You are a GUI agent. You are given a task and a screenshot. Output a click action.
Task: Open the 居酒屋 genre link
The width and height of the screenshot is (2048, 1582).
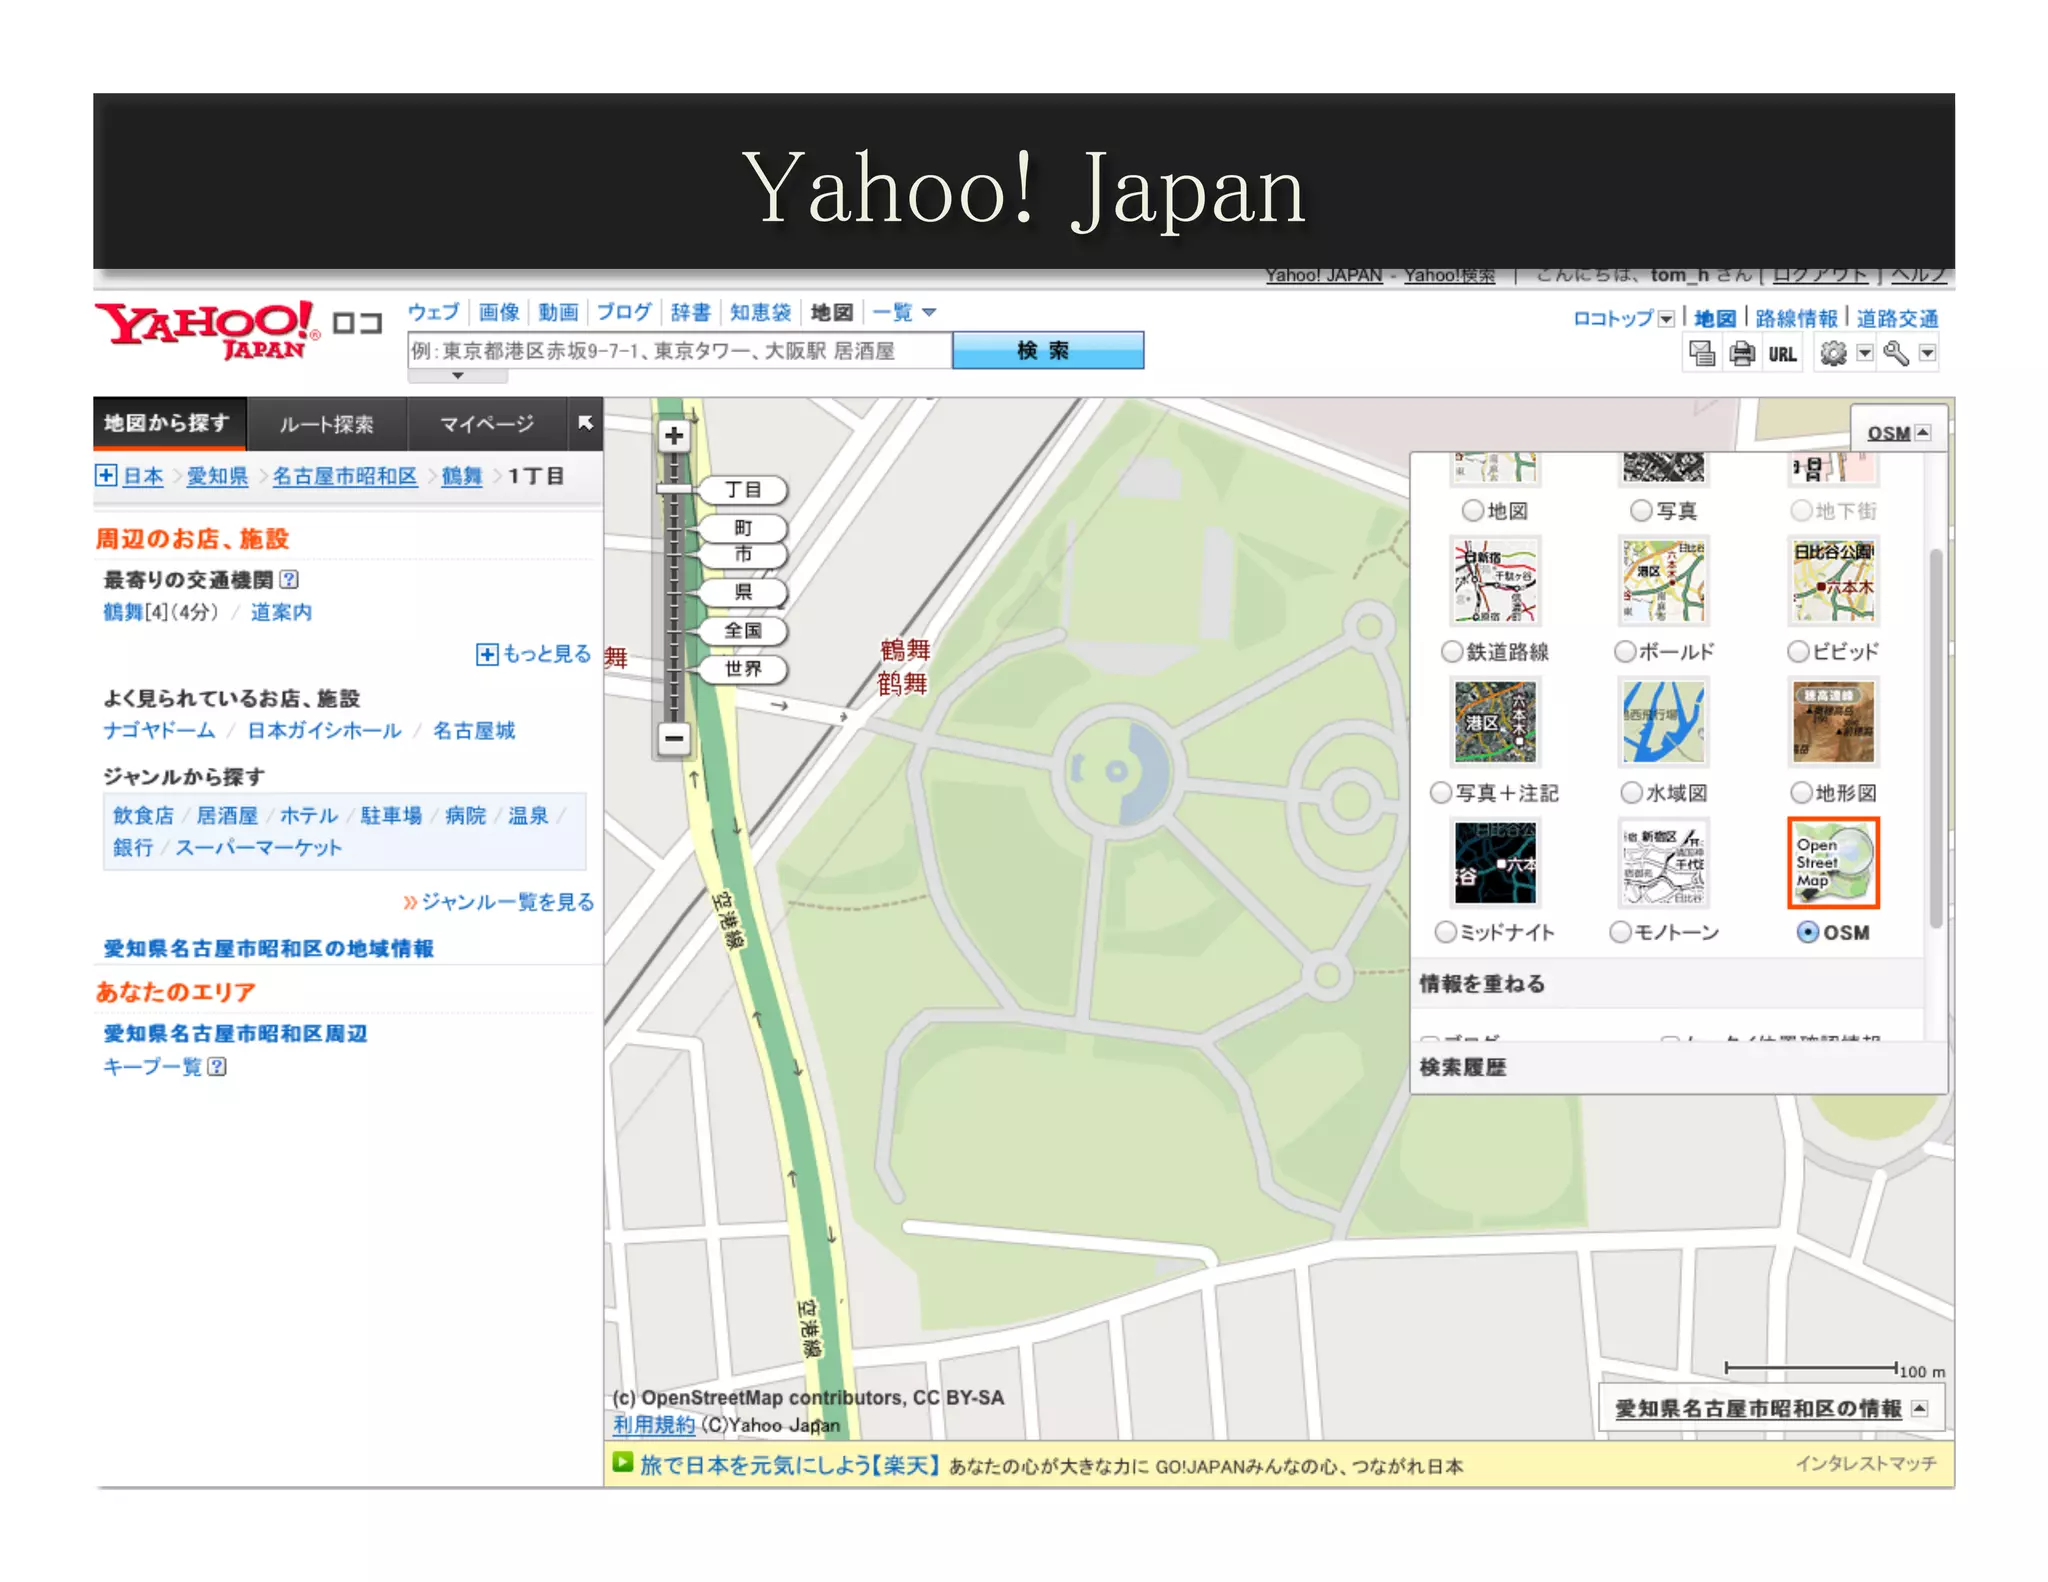pyautogui.click(x=227, y=816)
